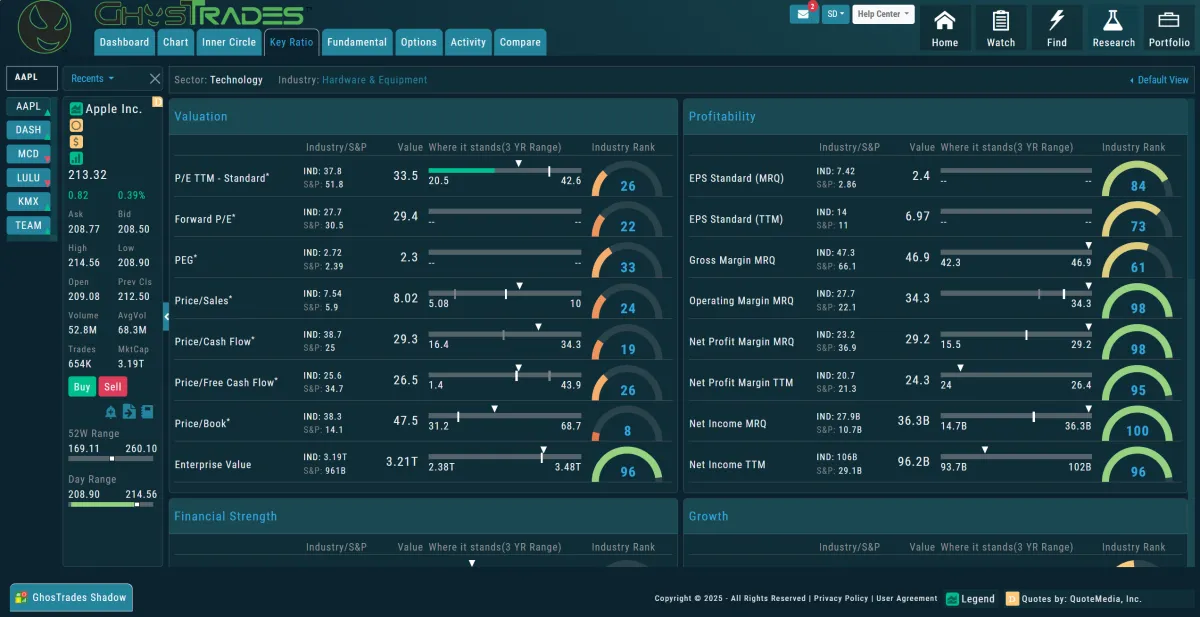
Task: Go to Home in top navigation
Action: (945, 28)
